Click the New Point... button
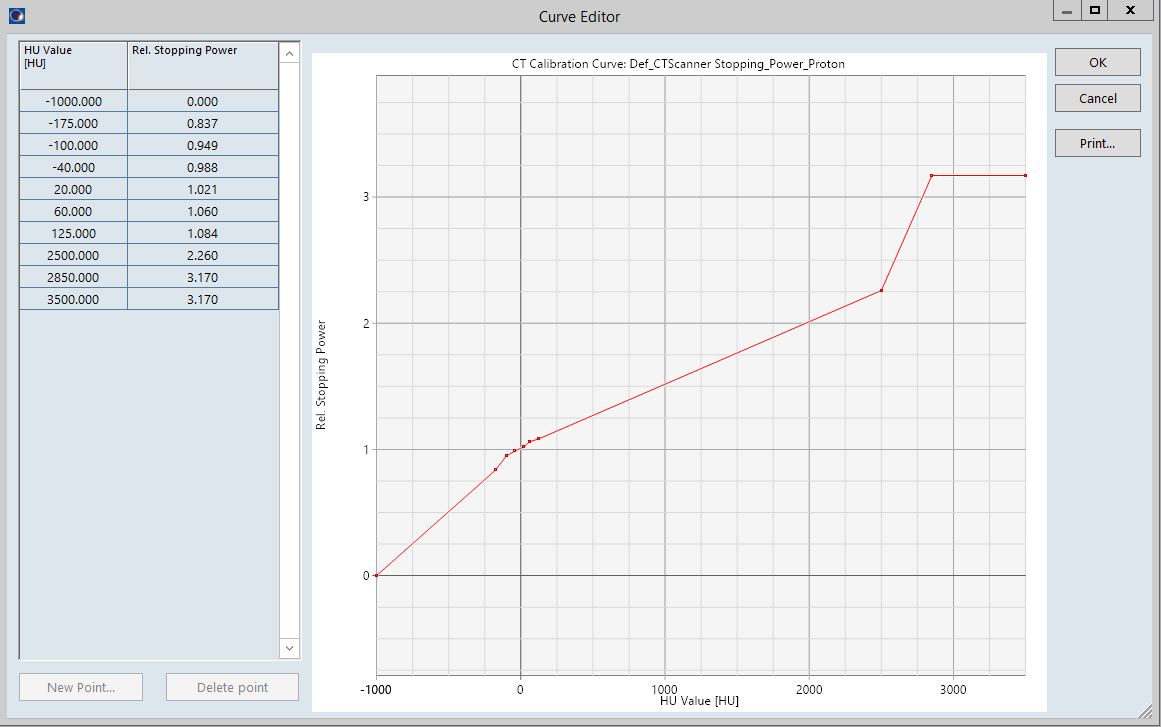 pos(81,687)
